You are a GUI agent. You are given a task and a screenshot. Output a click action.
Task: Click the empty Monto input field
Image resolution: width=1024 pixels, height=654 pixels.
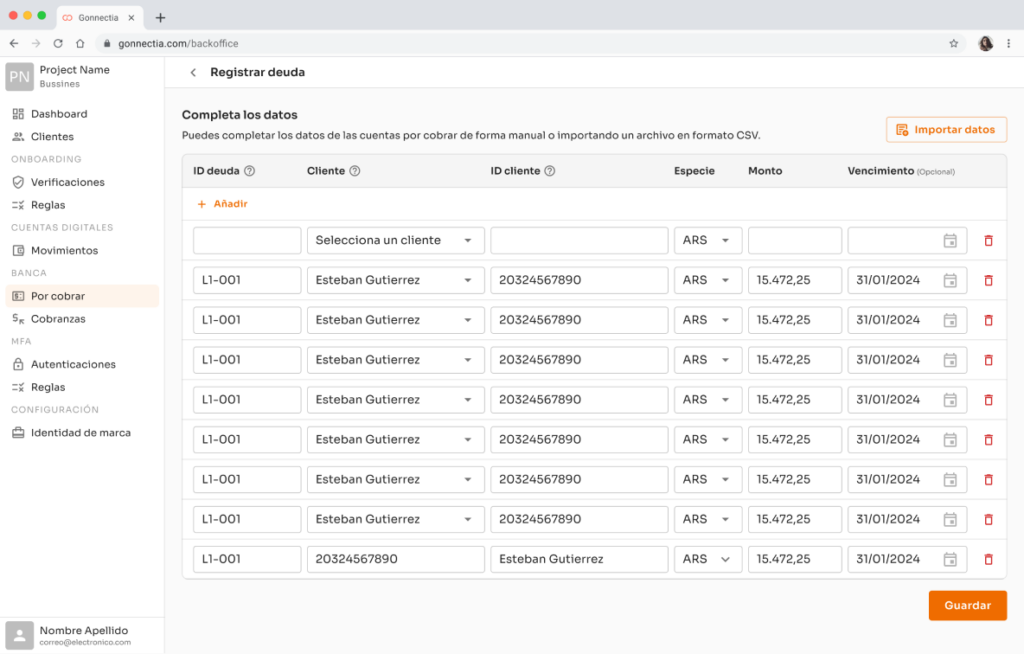pos(795,240)
